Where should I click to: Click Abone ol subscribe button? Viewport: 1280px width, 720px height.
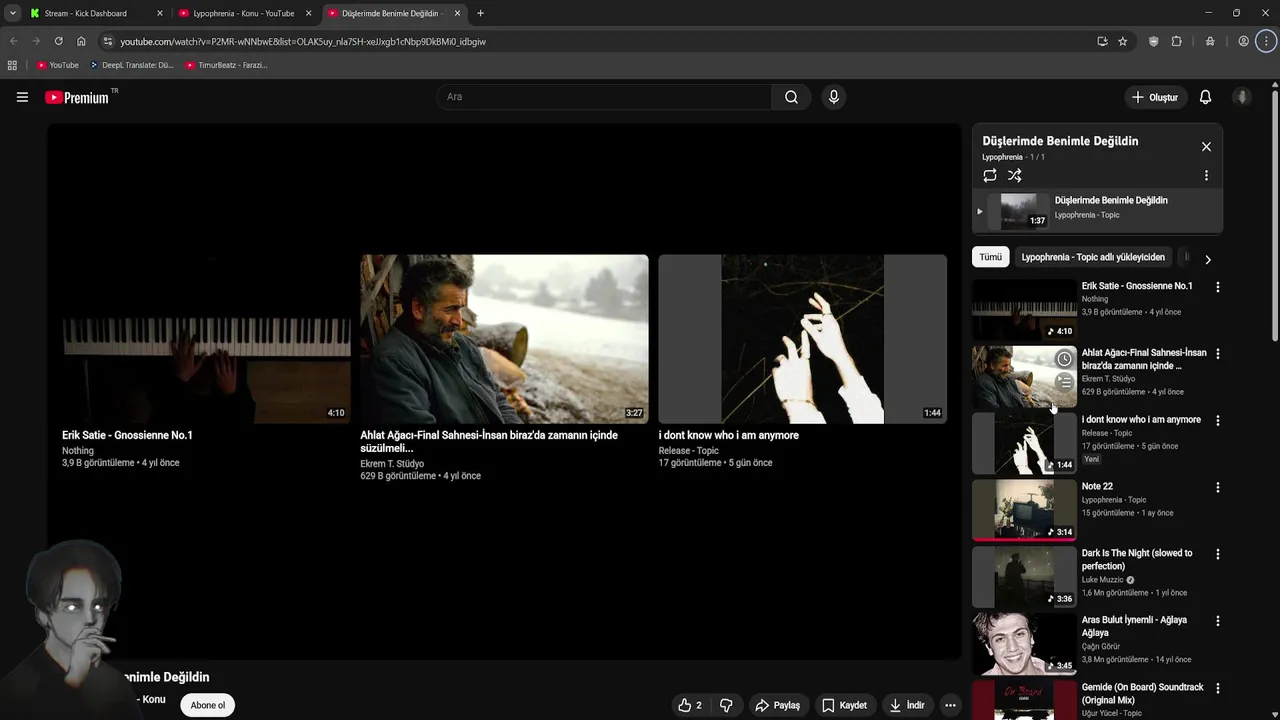pos(208,705)
